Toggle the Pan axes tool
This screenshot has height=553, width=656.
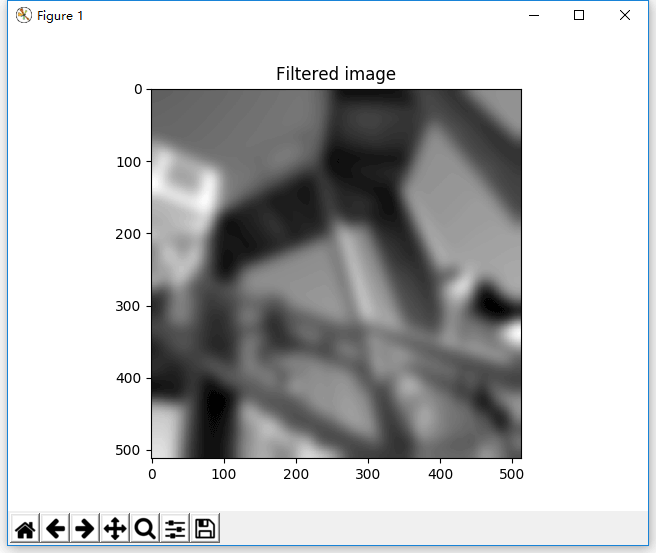[x=115, y=529]
